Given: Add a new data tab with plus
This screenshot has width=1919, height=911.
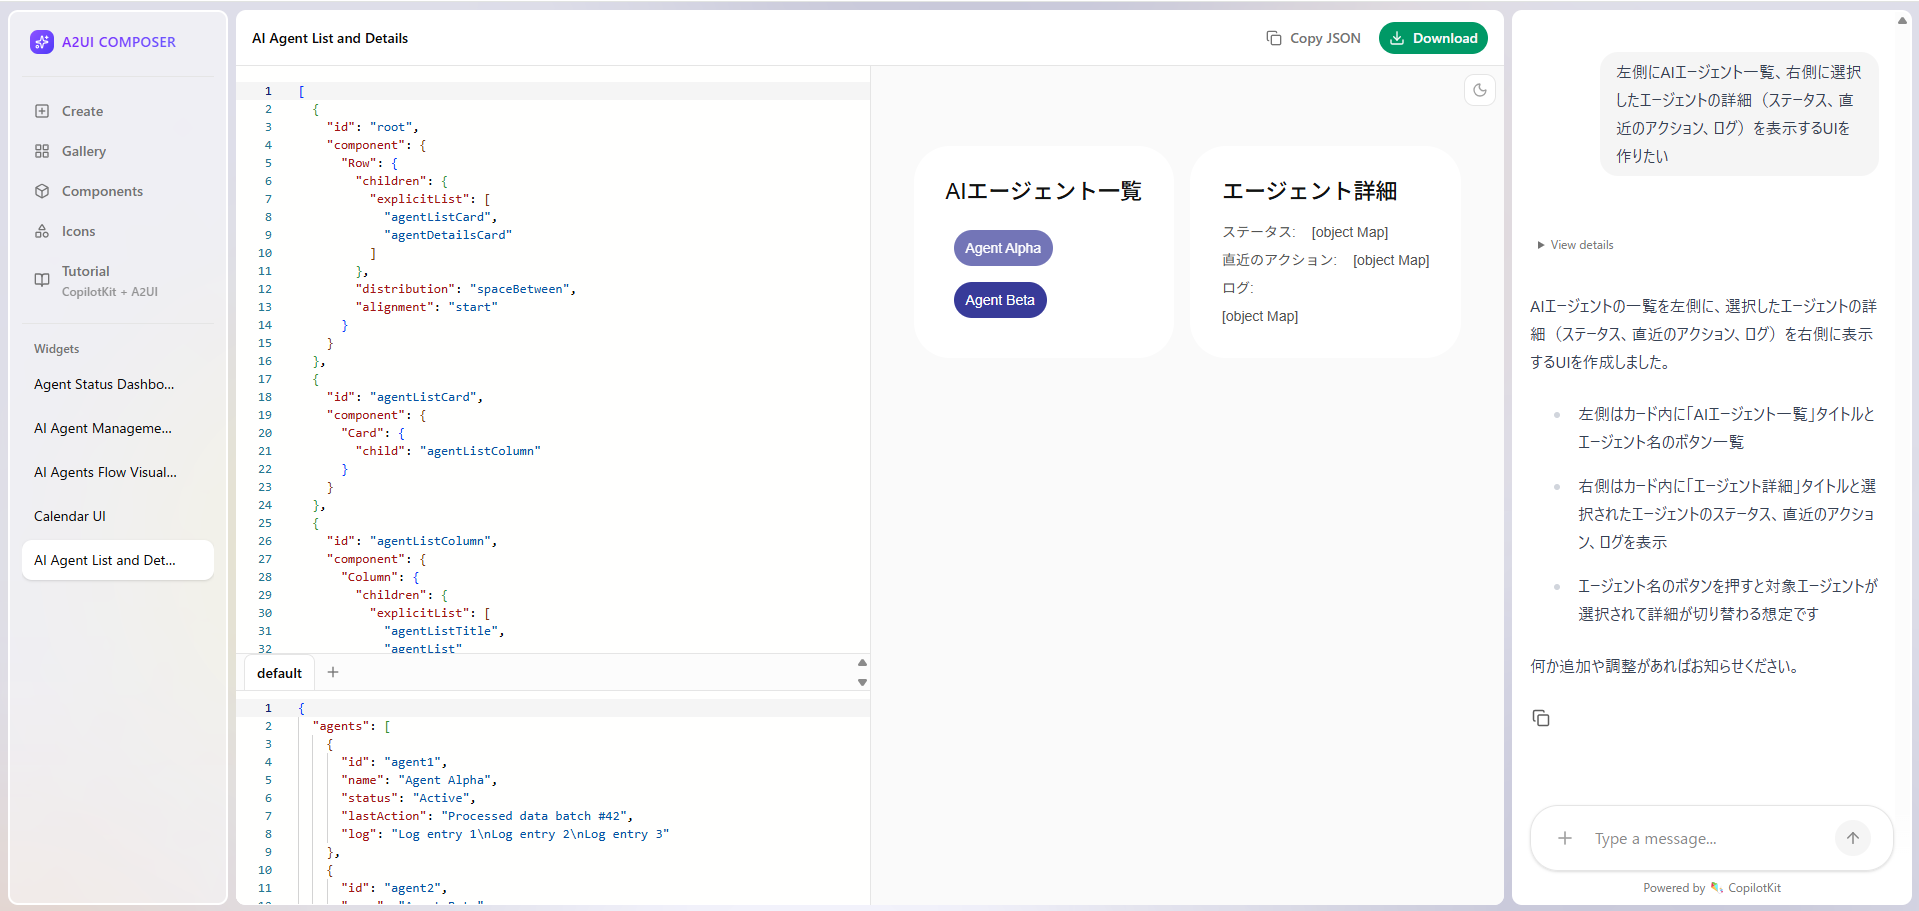Looking at the screenshot, I should tap(333, 672).
